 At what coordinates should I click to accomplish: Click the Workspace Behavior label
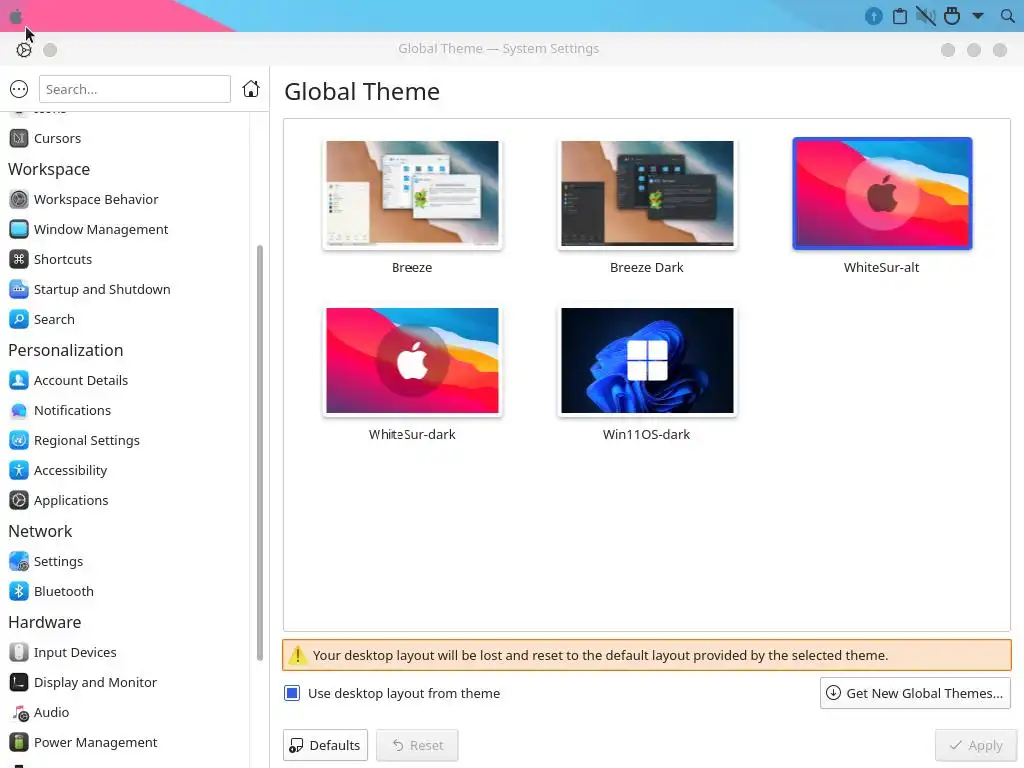96,199
